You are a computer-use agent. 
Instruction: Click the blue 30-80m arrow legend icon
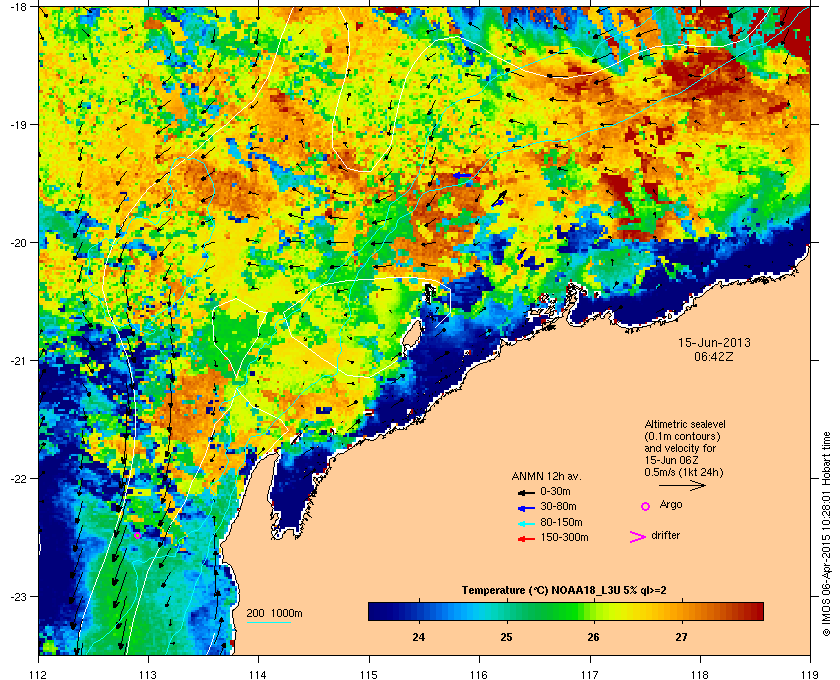(x=526, y=507)
